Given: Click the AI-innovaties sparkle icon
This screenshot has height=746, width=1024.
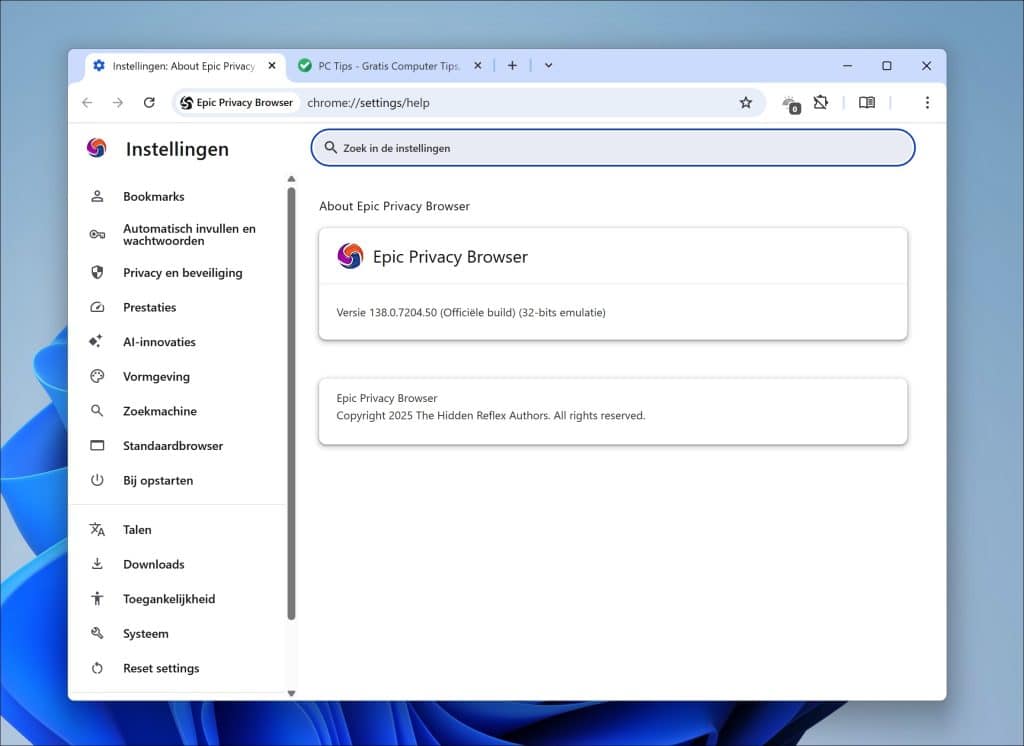Looking at the screenshot, I should coord(97,341).
